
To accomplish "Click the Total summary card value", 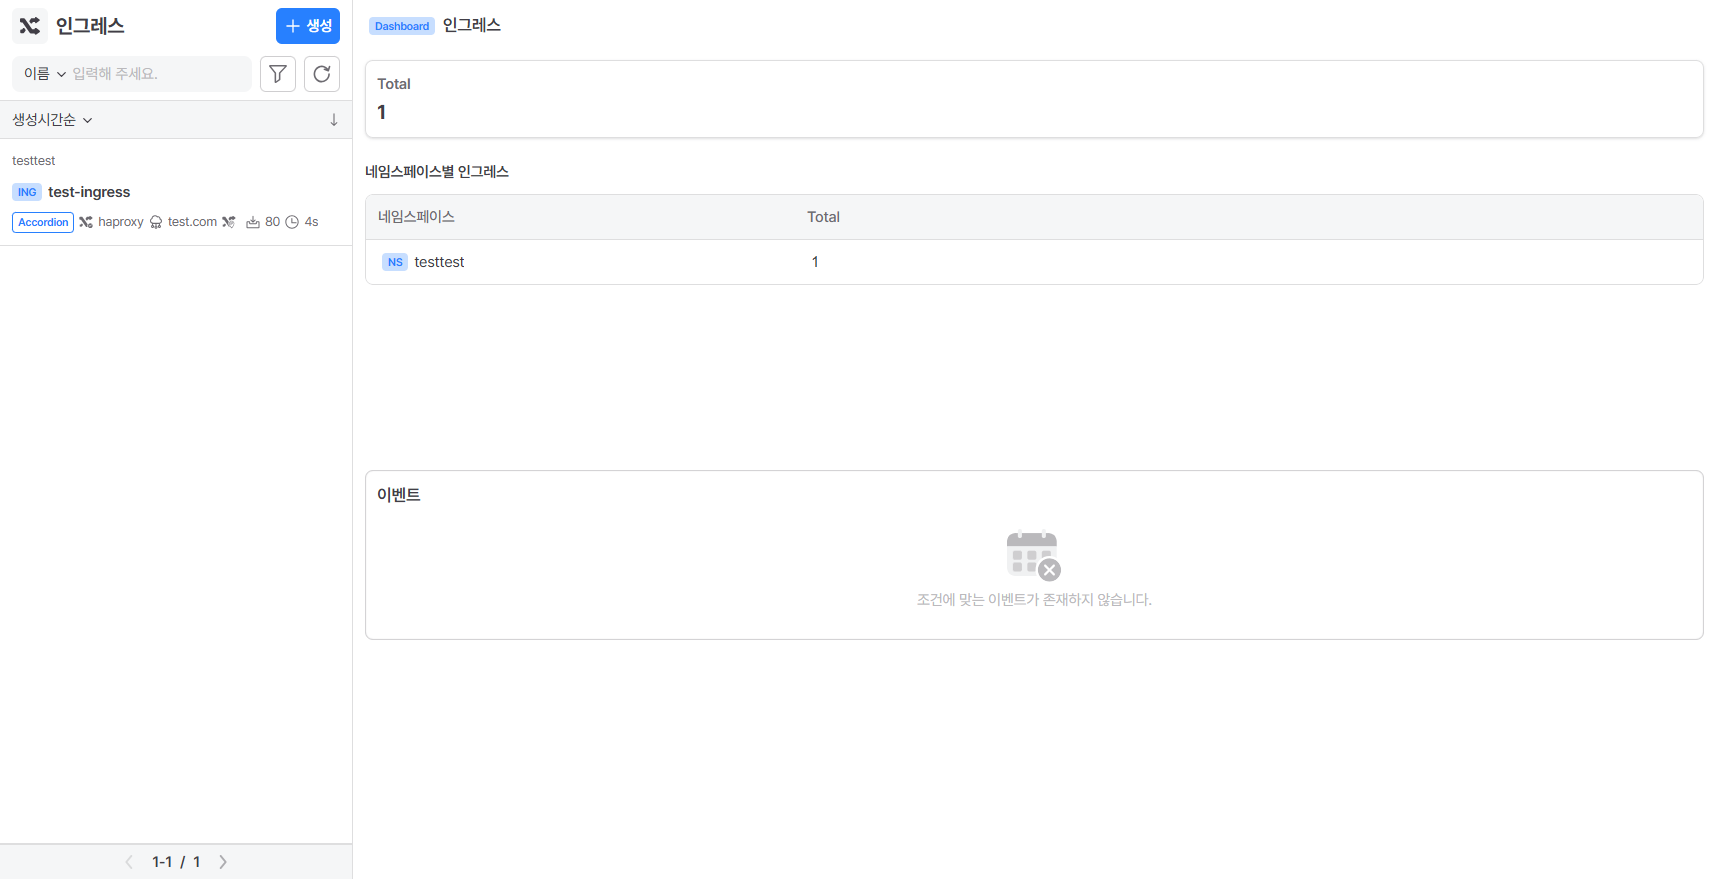I will pos(382,112).
